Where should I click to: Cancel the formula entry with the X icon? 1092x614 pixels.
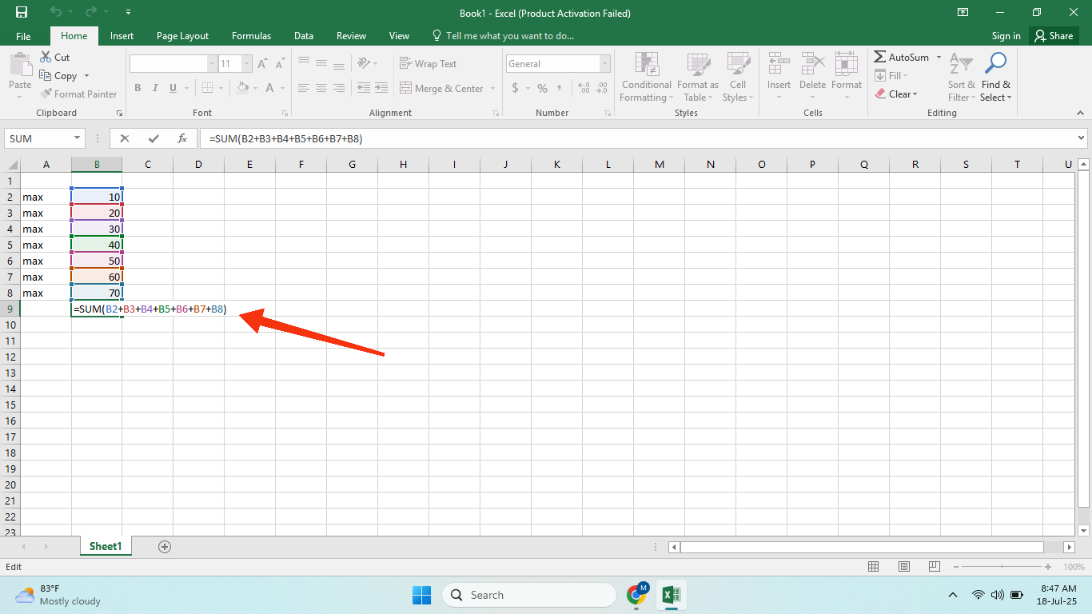[125, 139]
